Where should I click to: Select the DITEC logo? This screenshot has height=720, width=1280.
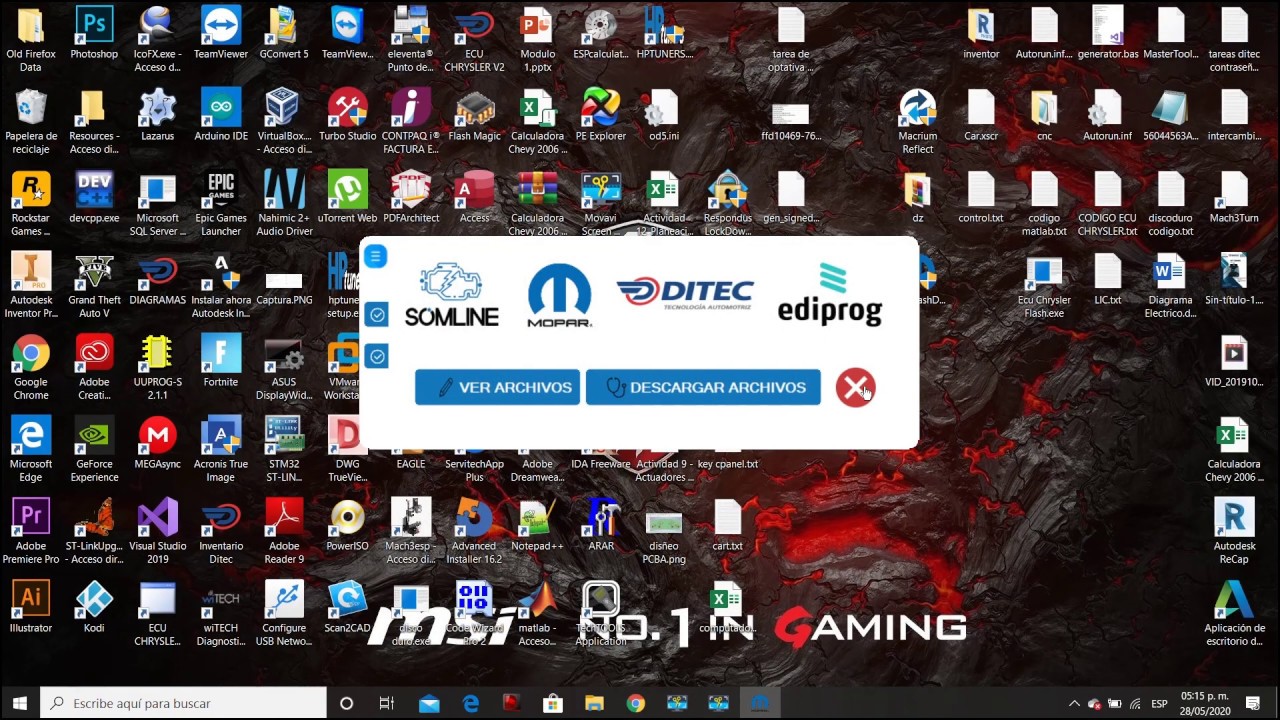(x=686, y=292)
